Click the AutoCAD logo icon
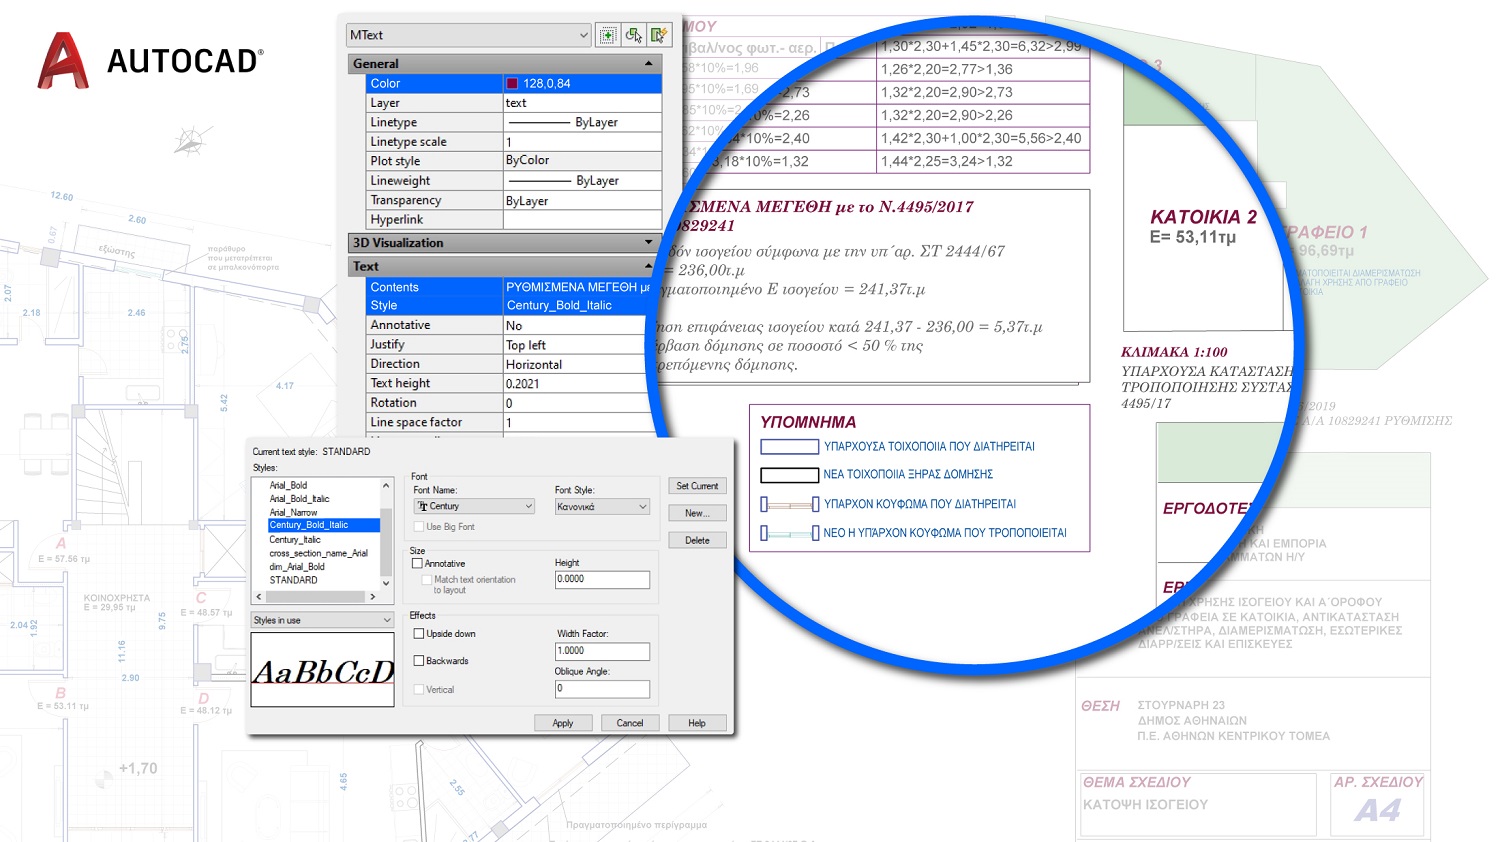1500x842 pixels. 63,60
